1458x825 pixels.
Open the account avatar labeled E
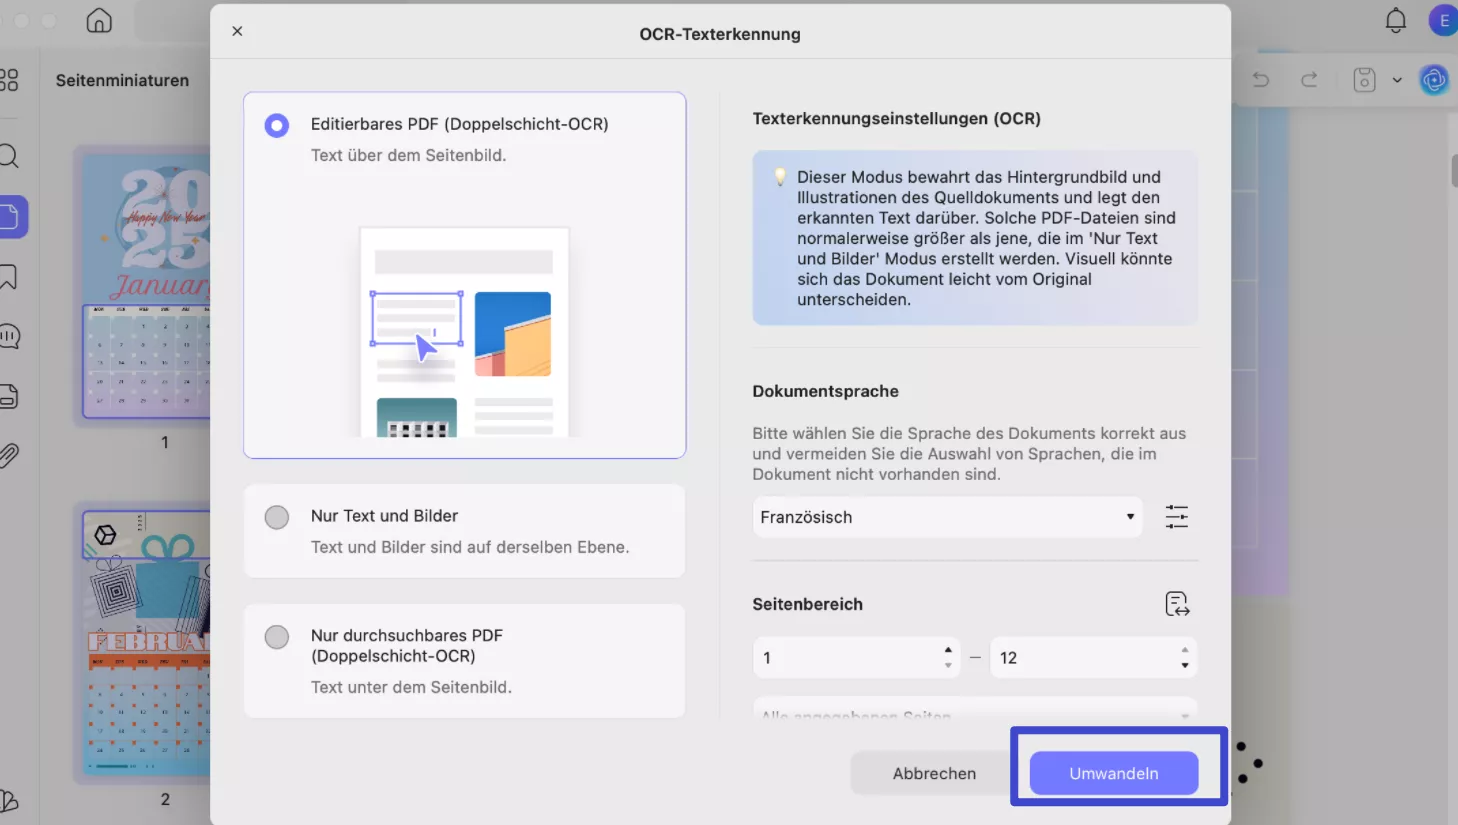(1443, 20)
